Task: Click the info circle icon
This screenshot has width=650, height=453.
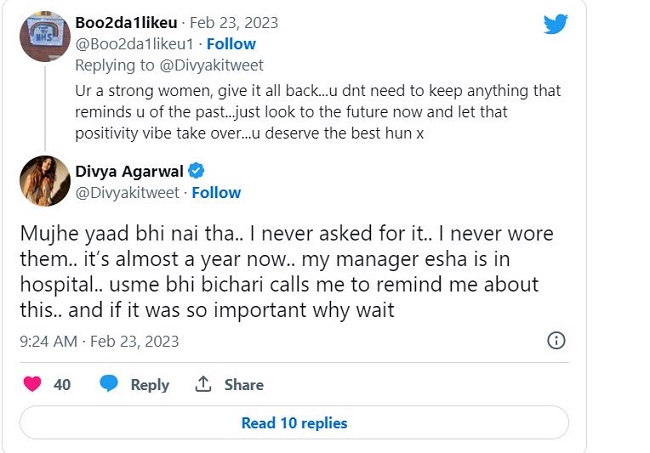Action: coord(557,341)
